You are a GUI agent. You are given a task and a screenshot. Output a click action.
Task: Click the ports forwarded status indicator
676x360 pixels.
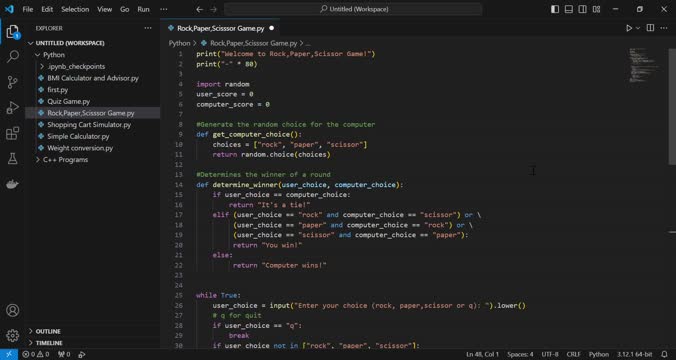tap(64, 354)
